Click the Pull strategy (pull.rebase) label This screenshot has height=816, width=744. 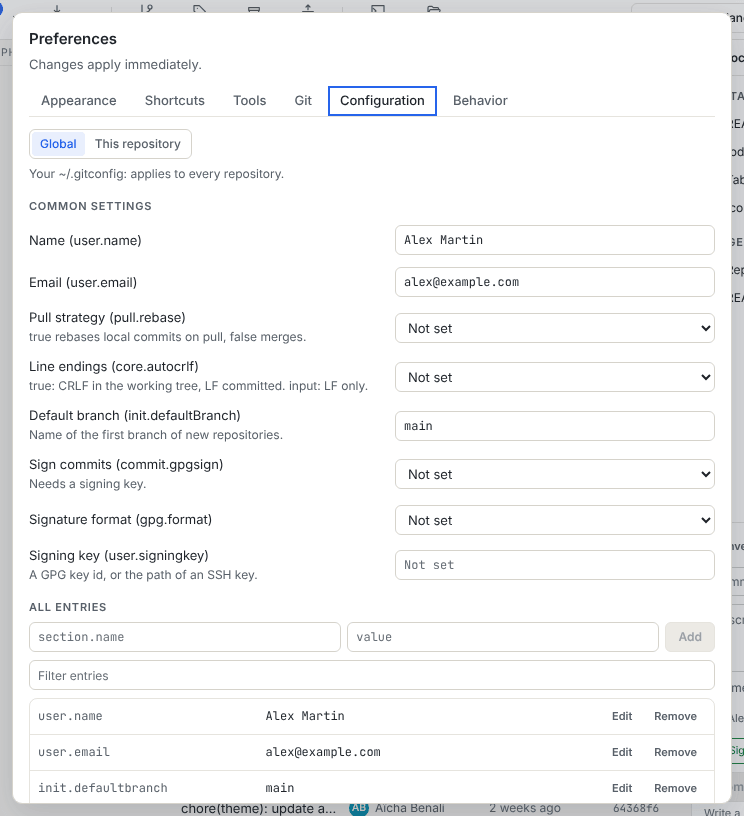point(107,317)
